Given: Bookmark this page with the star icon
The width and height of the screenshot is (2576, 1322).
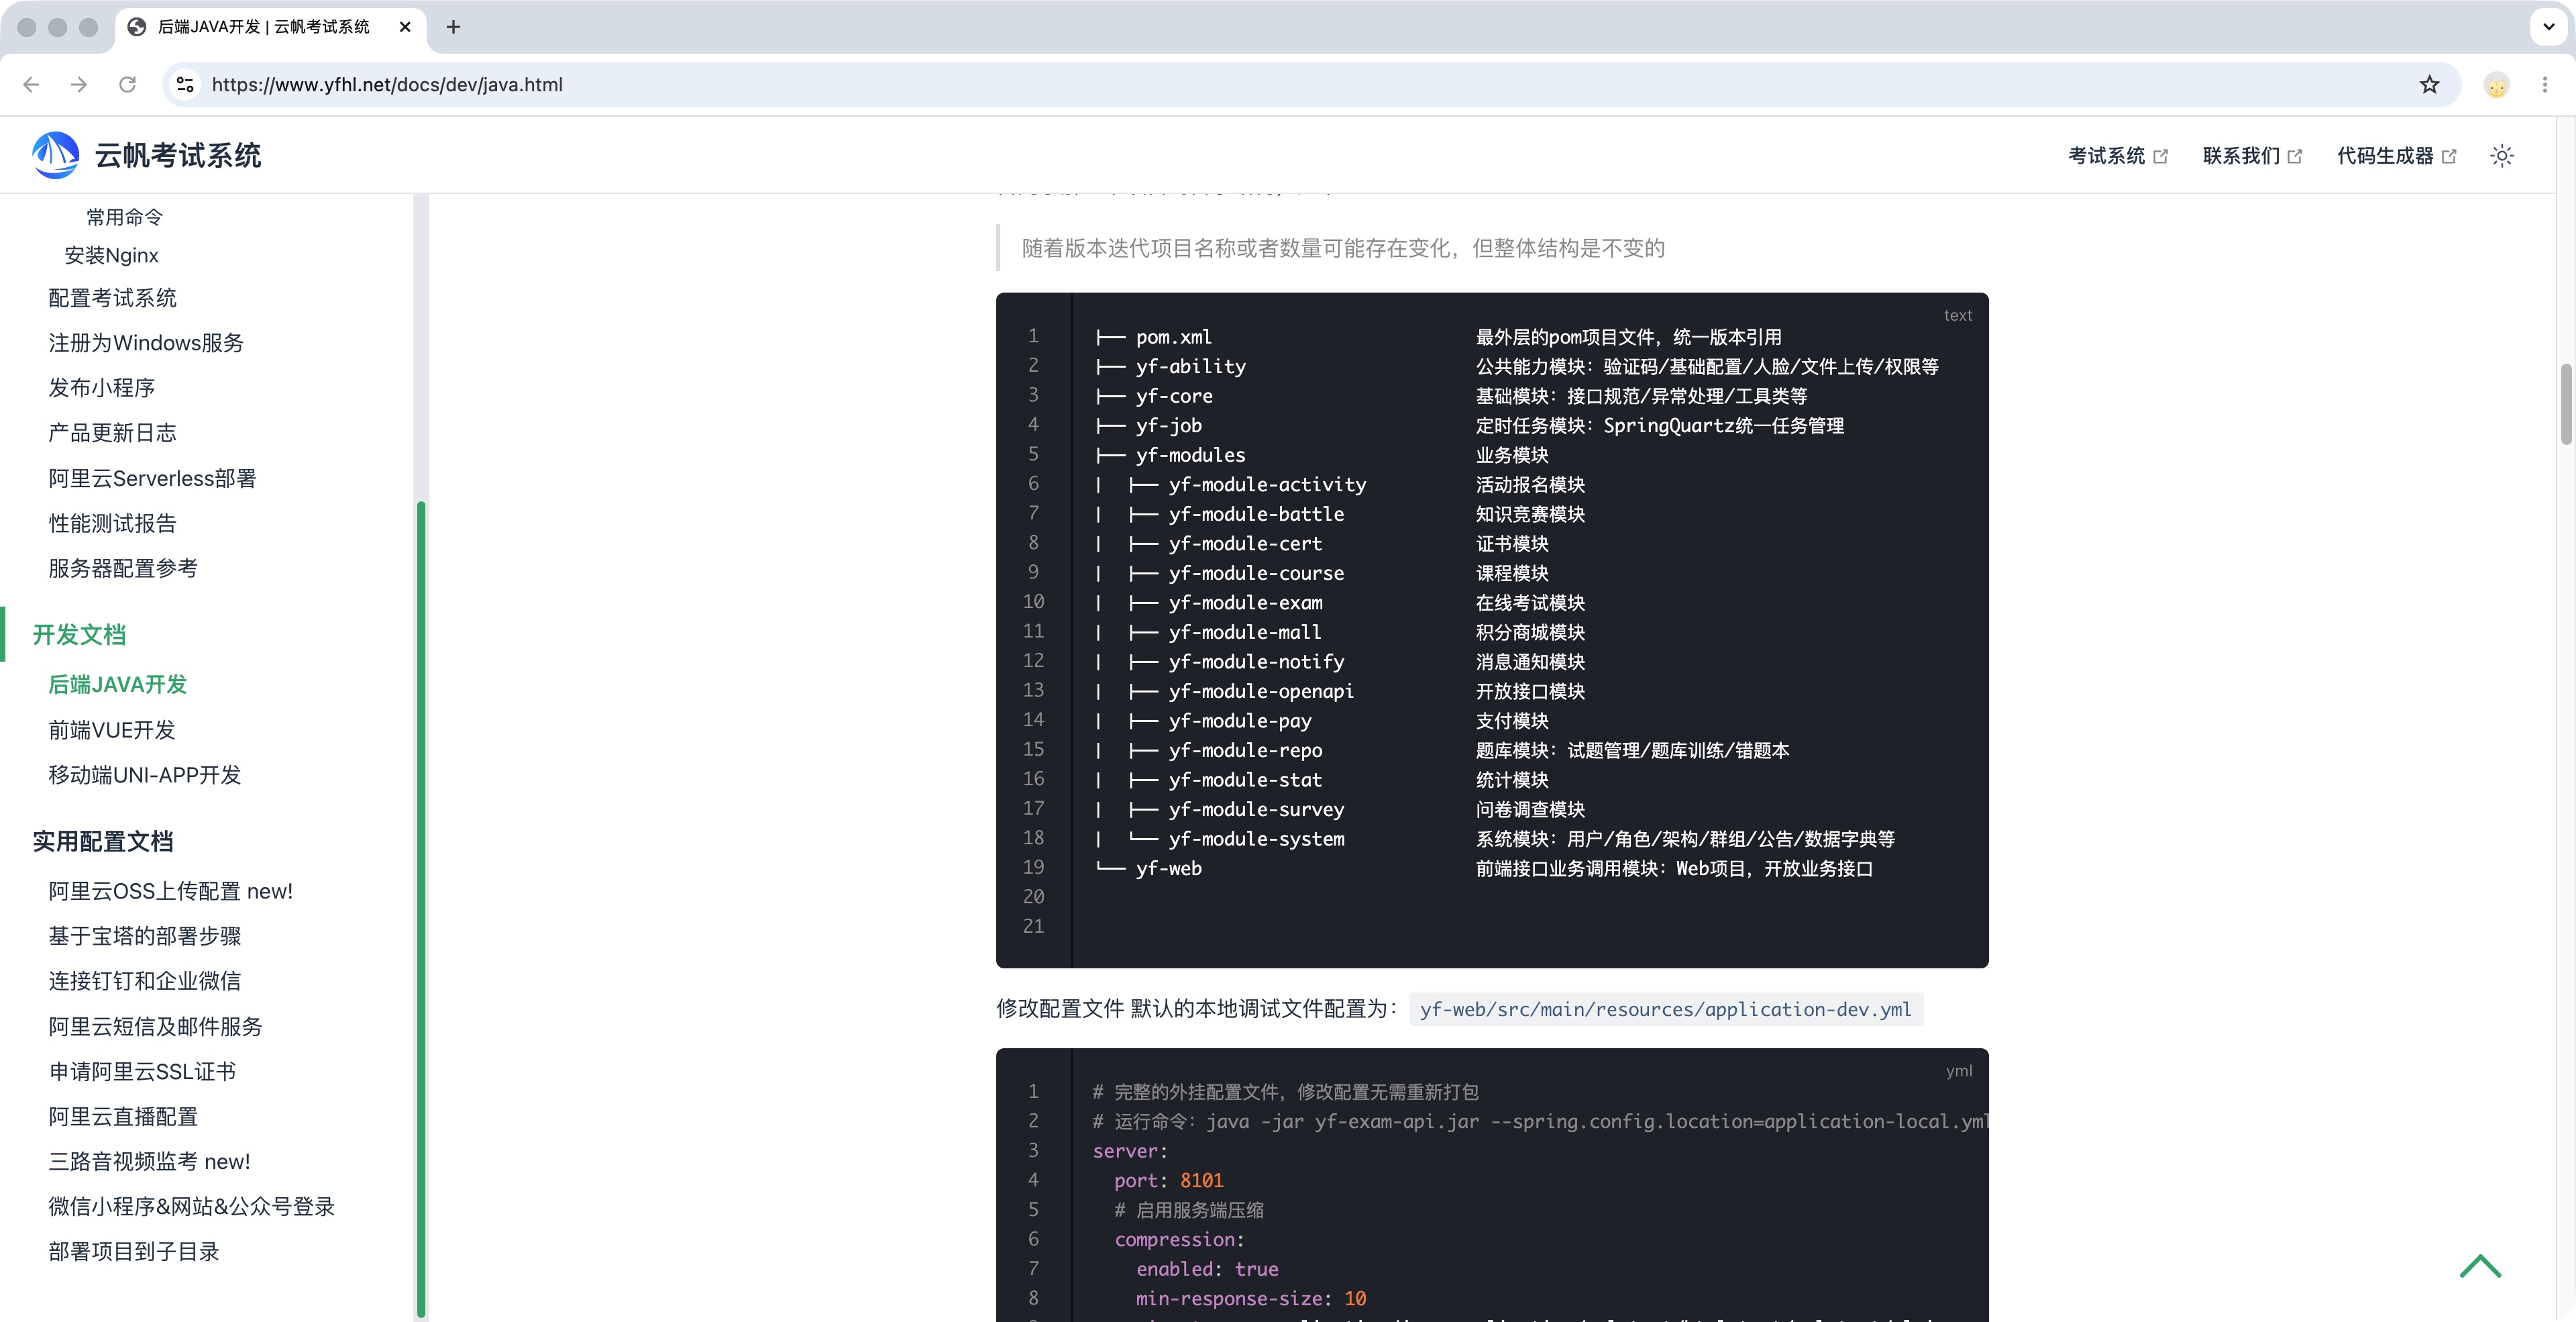Looking at the screenshot, I should [x=2429, y=85].
